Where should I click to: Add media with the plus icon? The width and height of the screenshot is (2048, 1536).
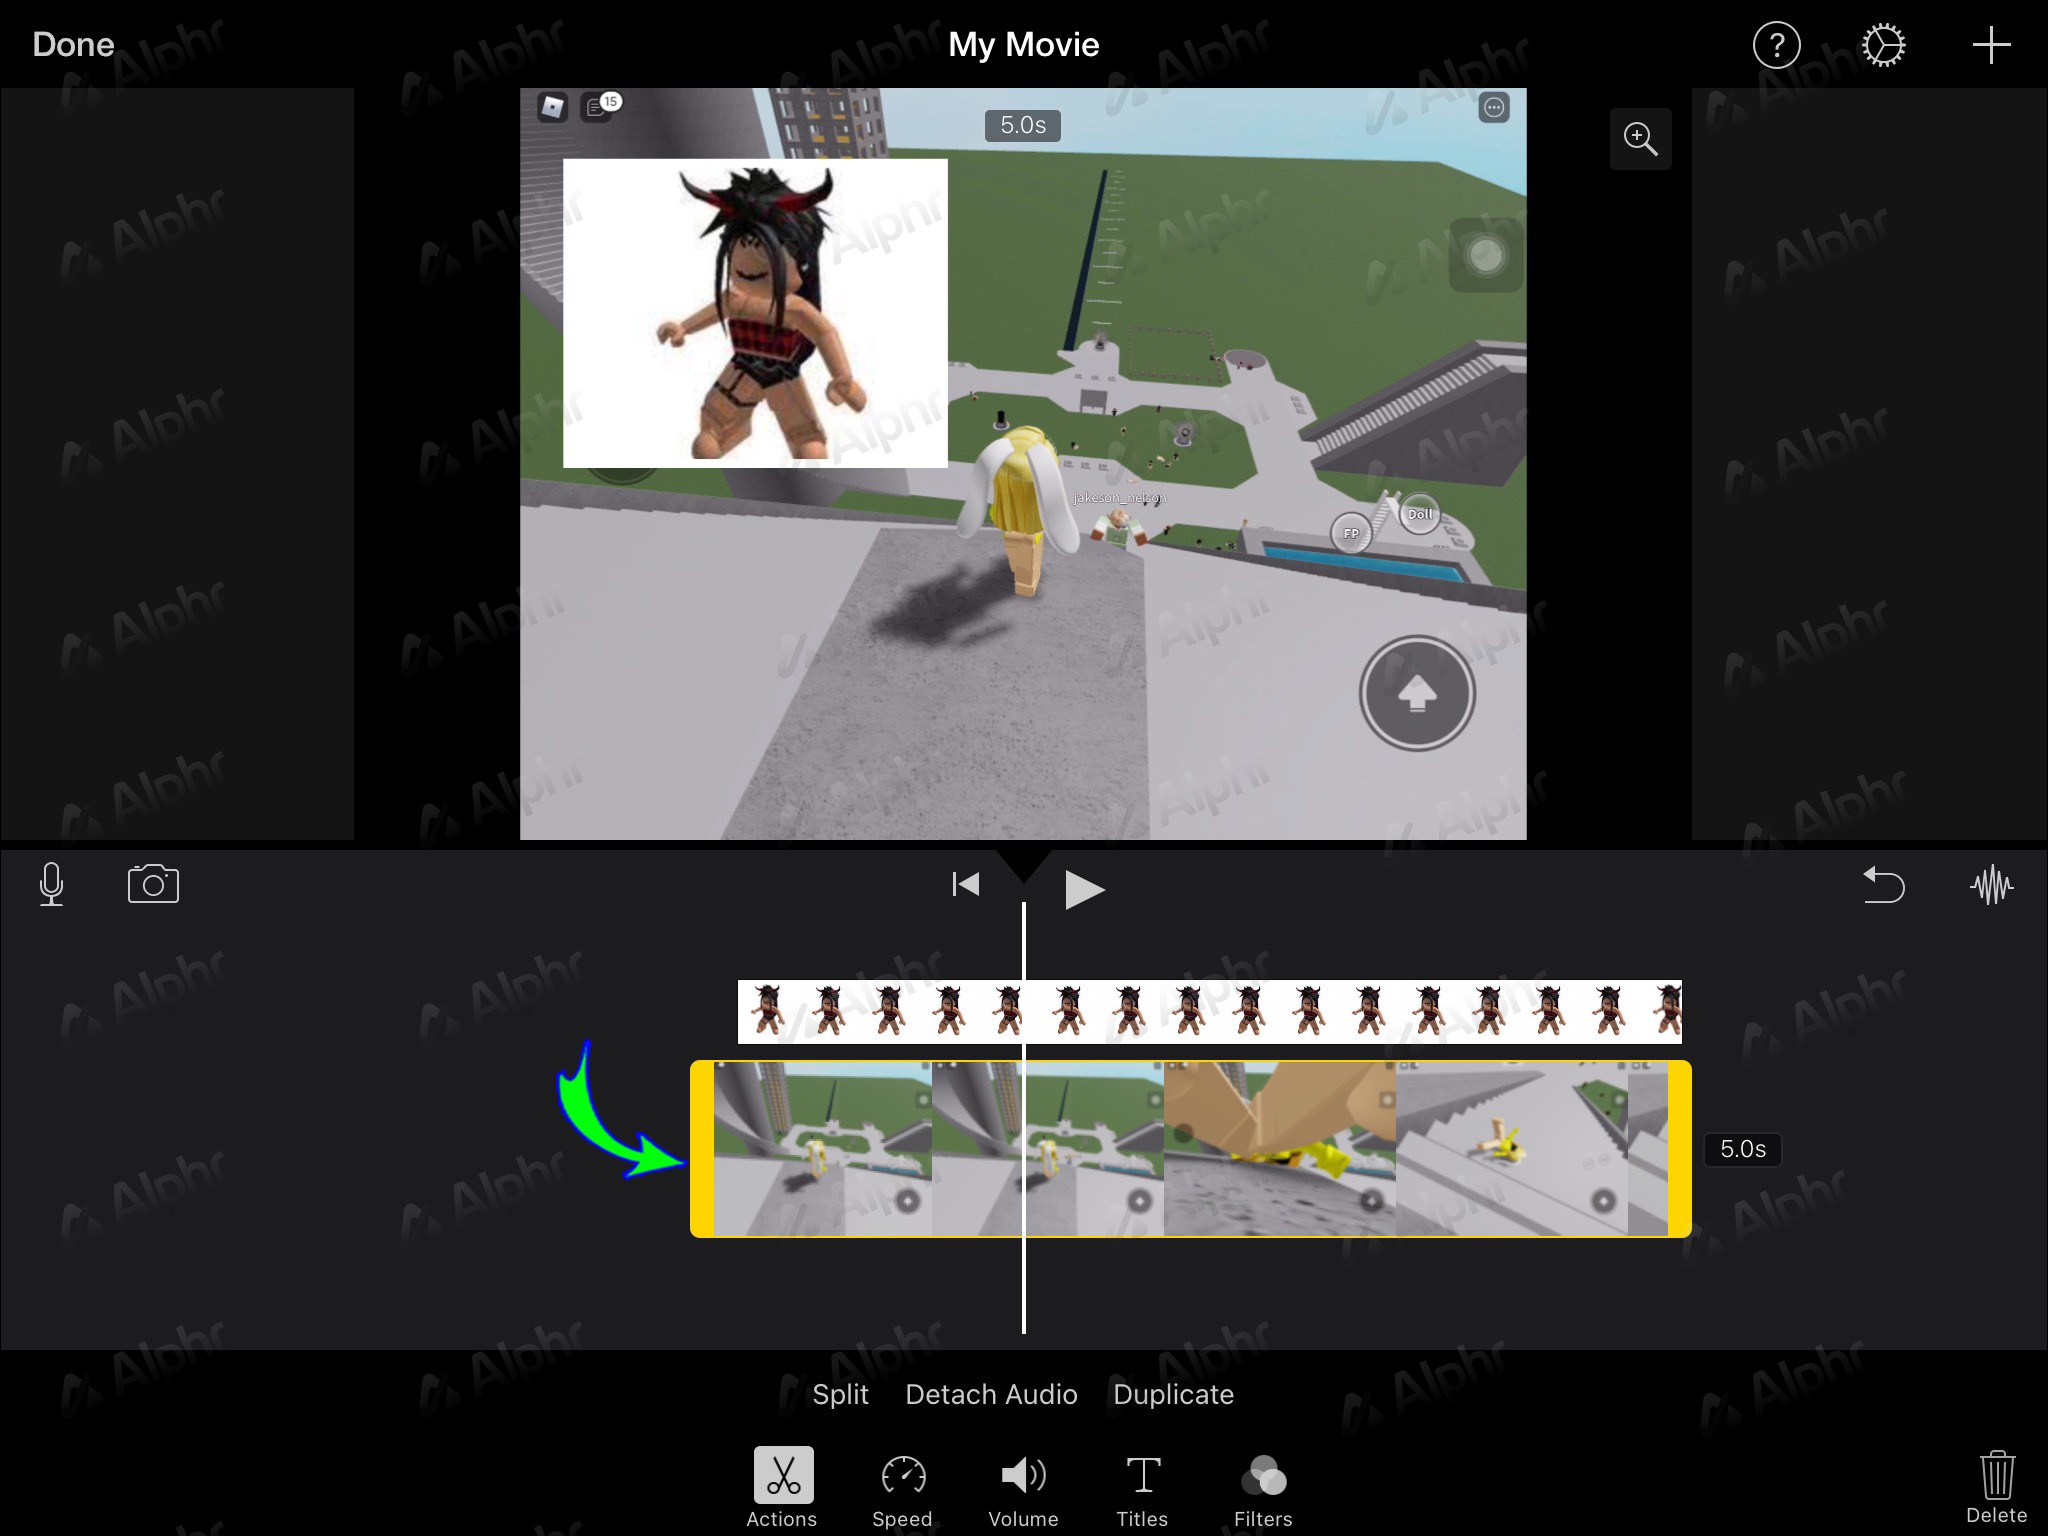pos(1991,45)
